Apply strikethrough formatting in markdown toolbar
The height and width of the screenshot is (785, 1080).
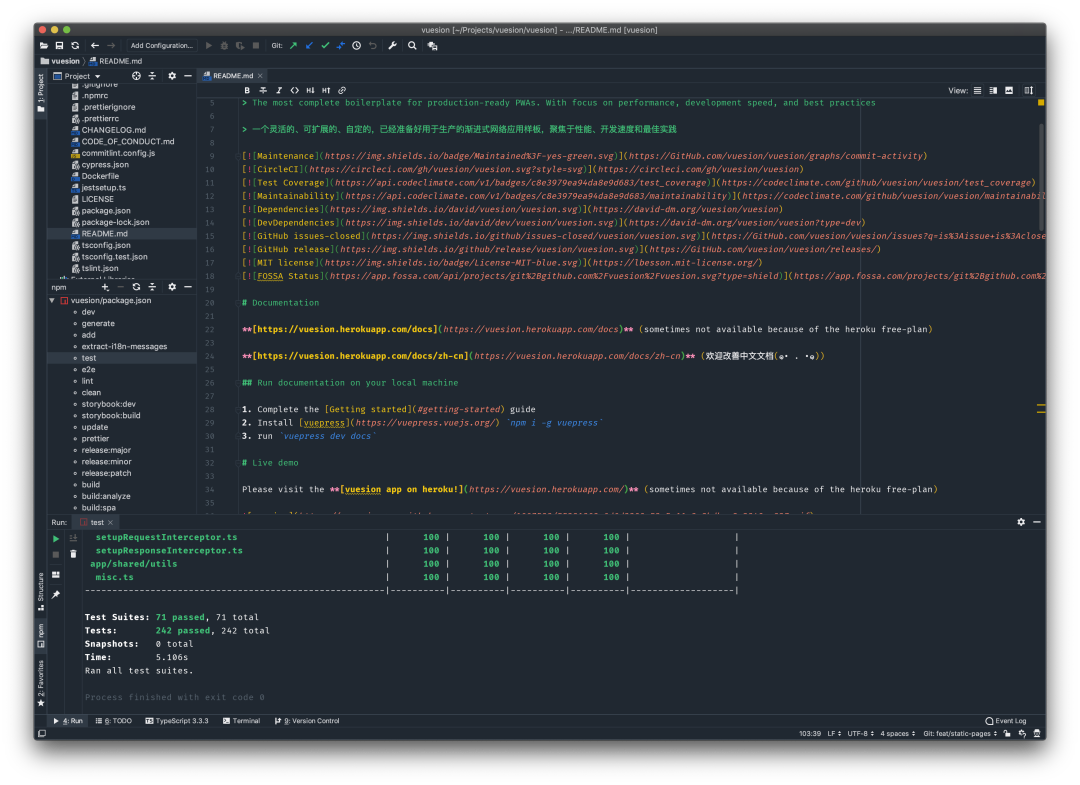(x=263, y=90)
